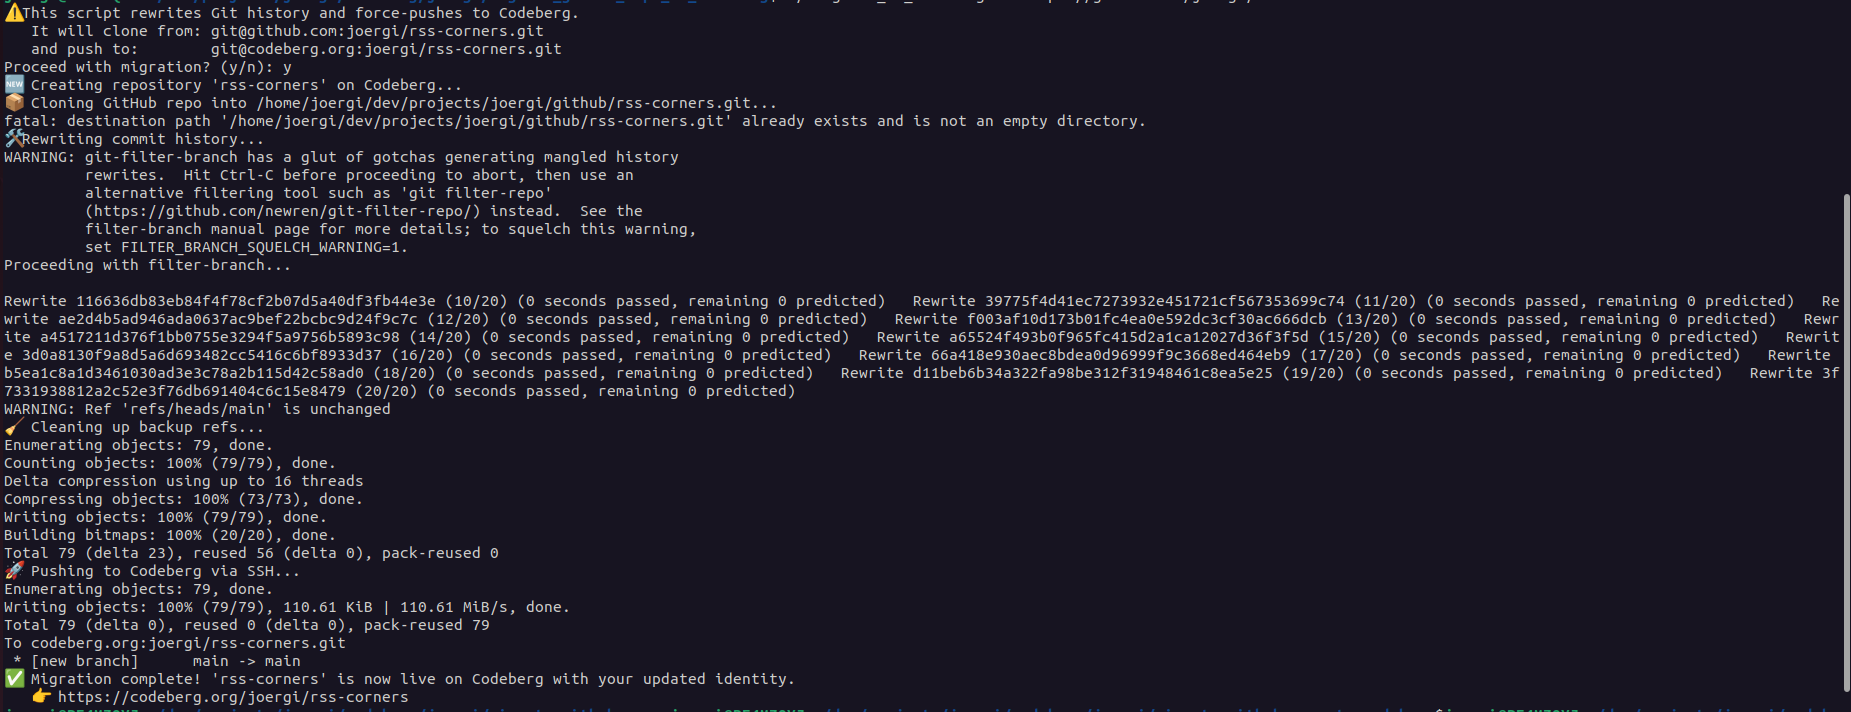This screenshot has width=1851, height=712.
Task: Click the package box emoji icon
Action: coord(14,103)
